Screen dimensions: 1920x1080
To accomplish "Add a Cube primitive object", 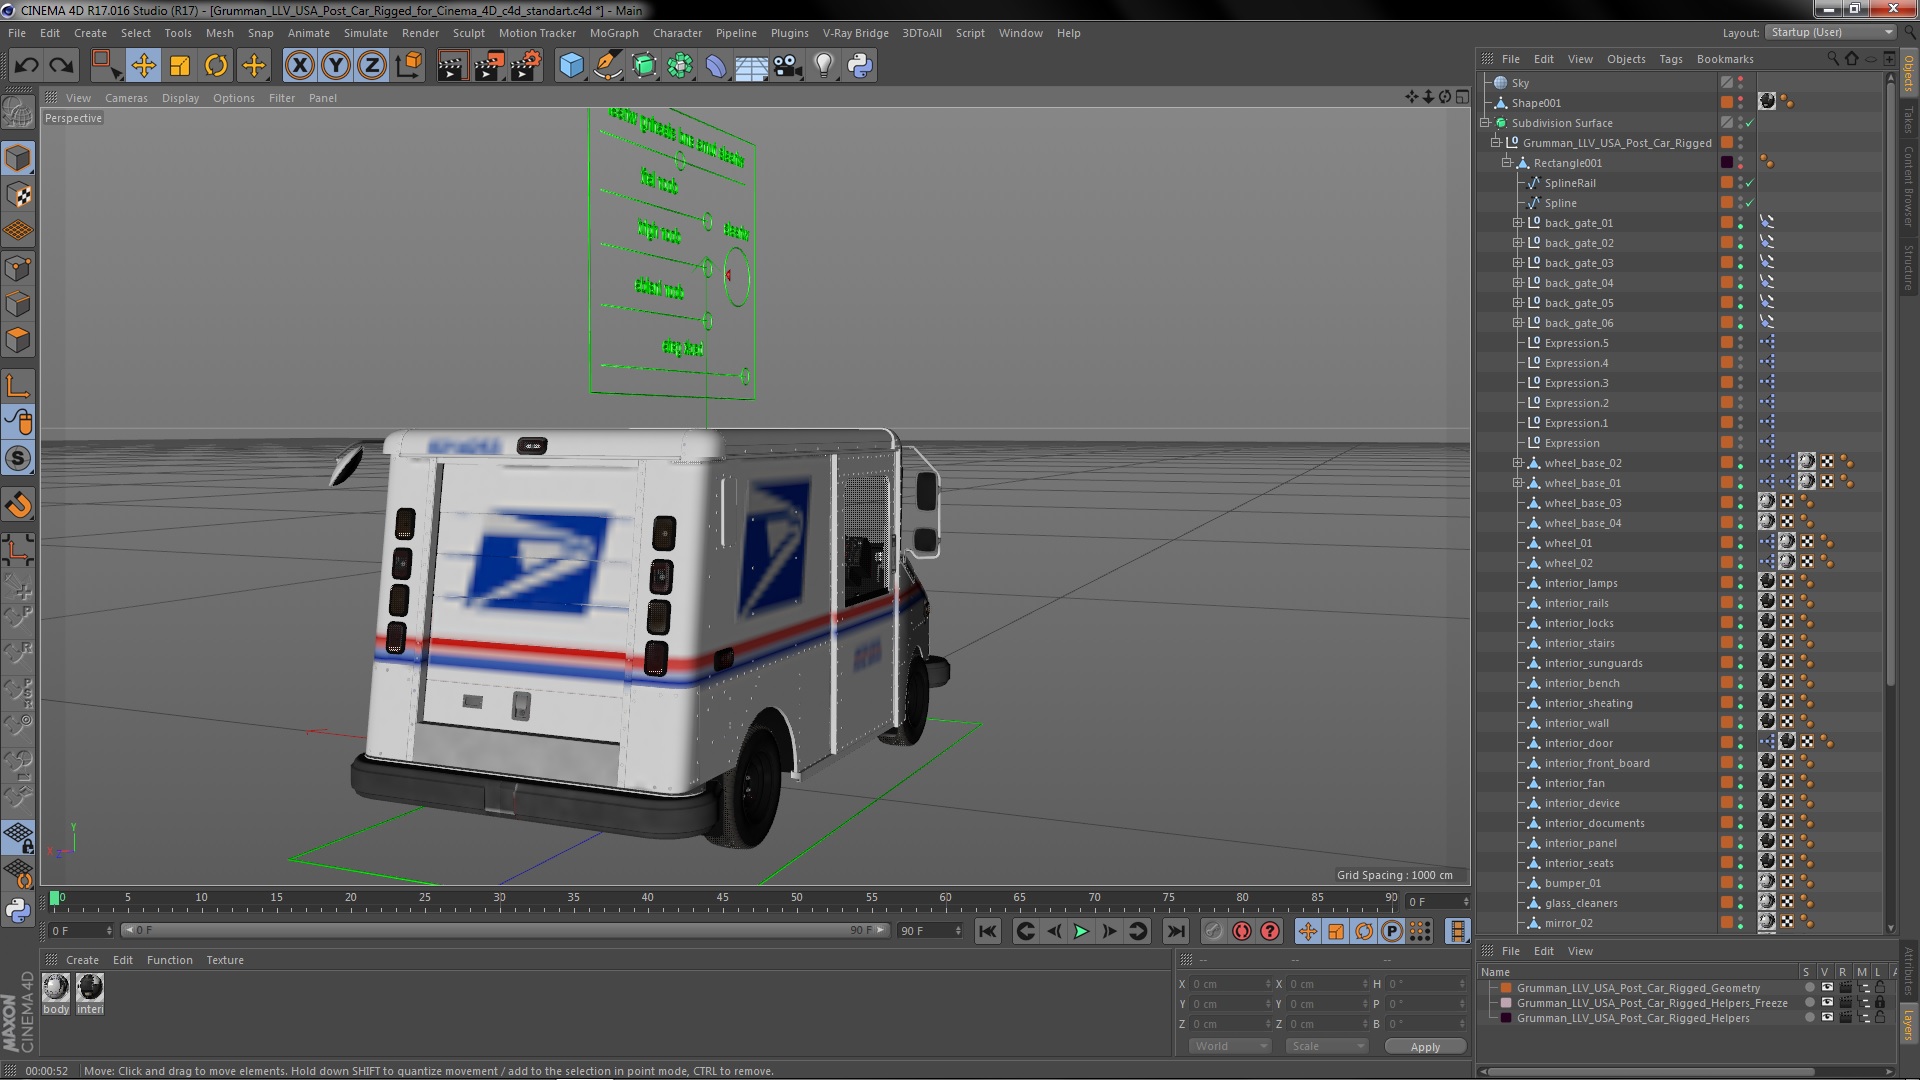I will pos(571,66).
